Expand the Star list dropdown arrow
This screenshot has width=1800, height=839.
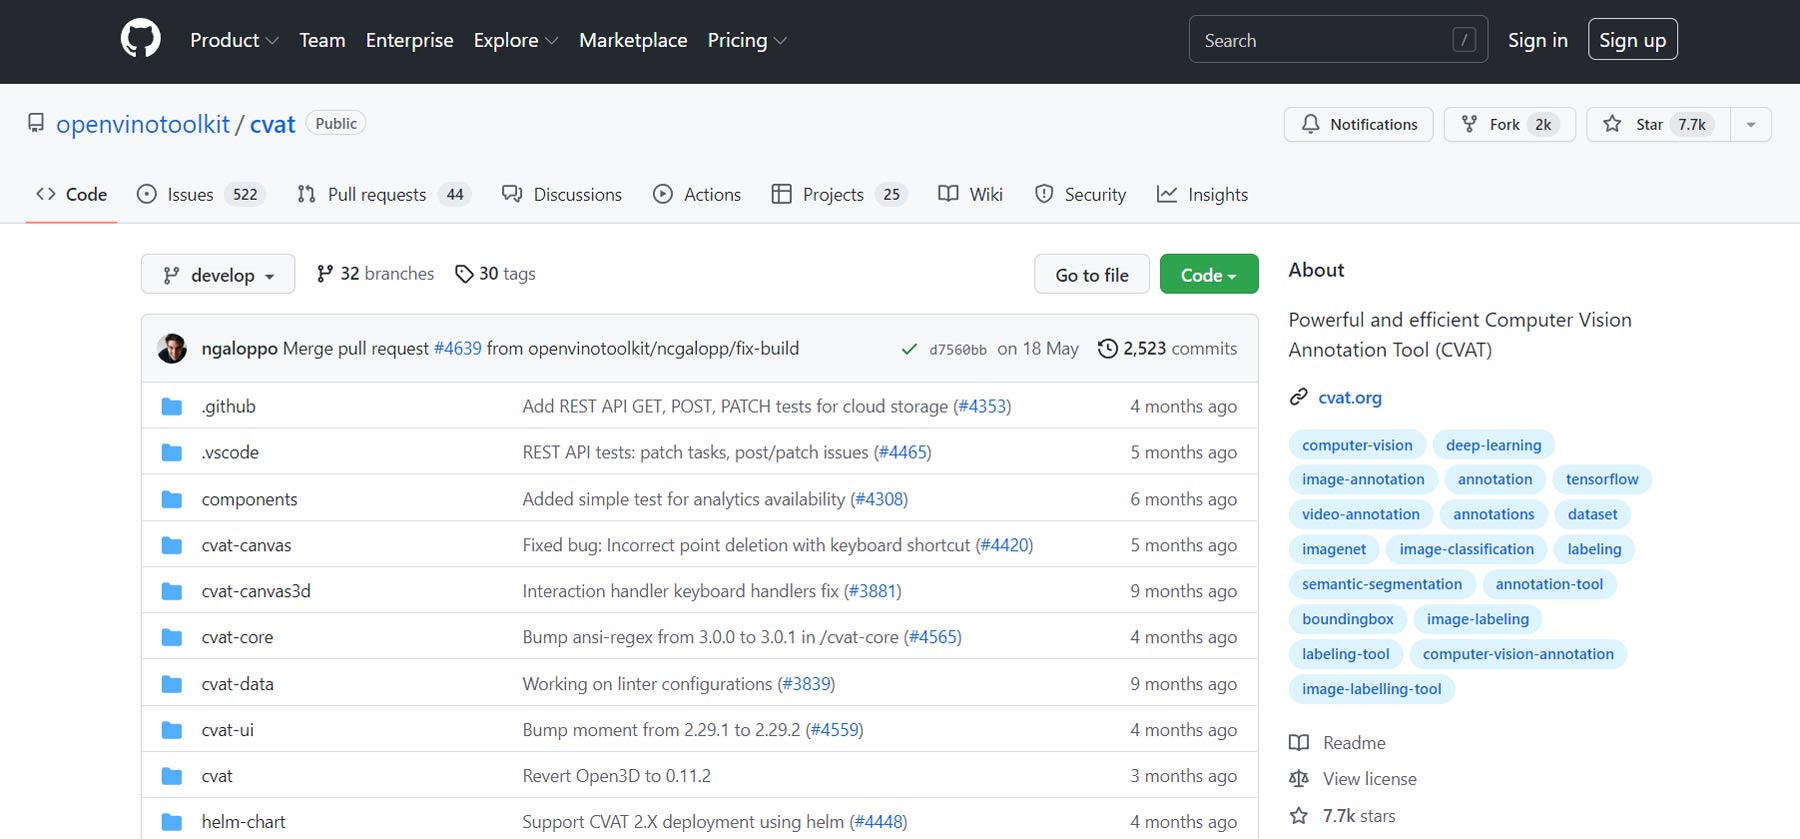click(1751, 124)
